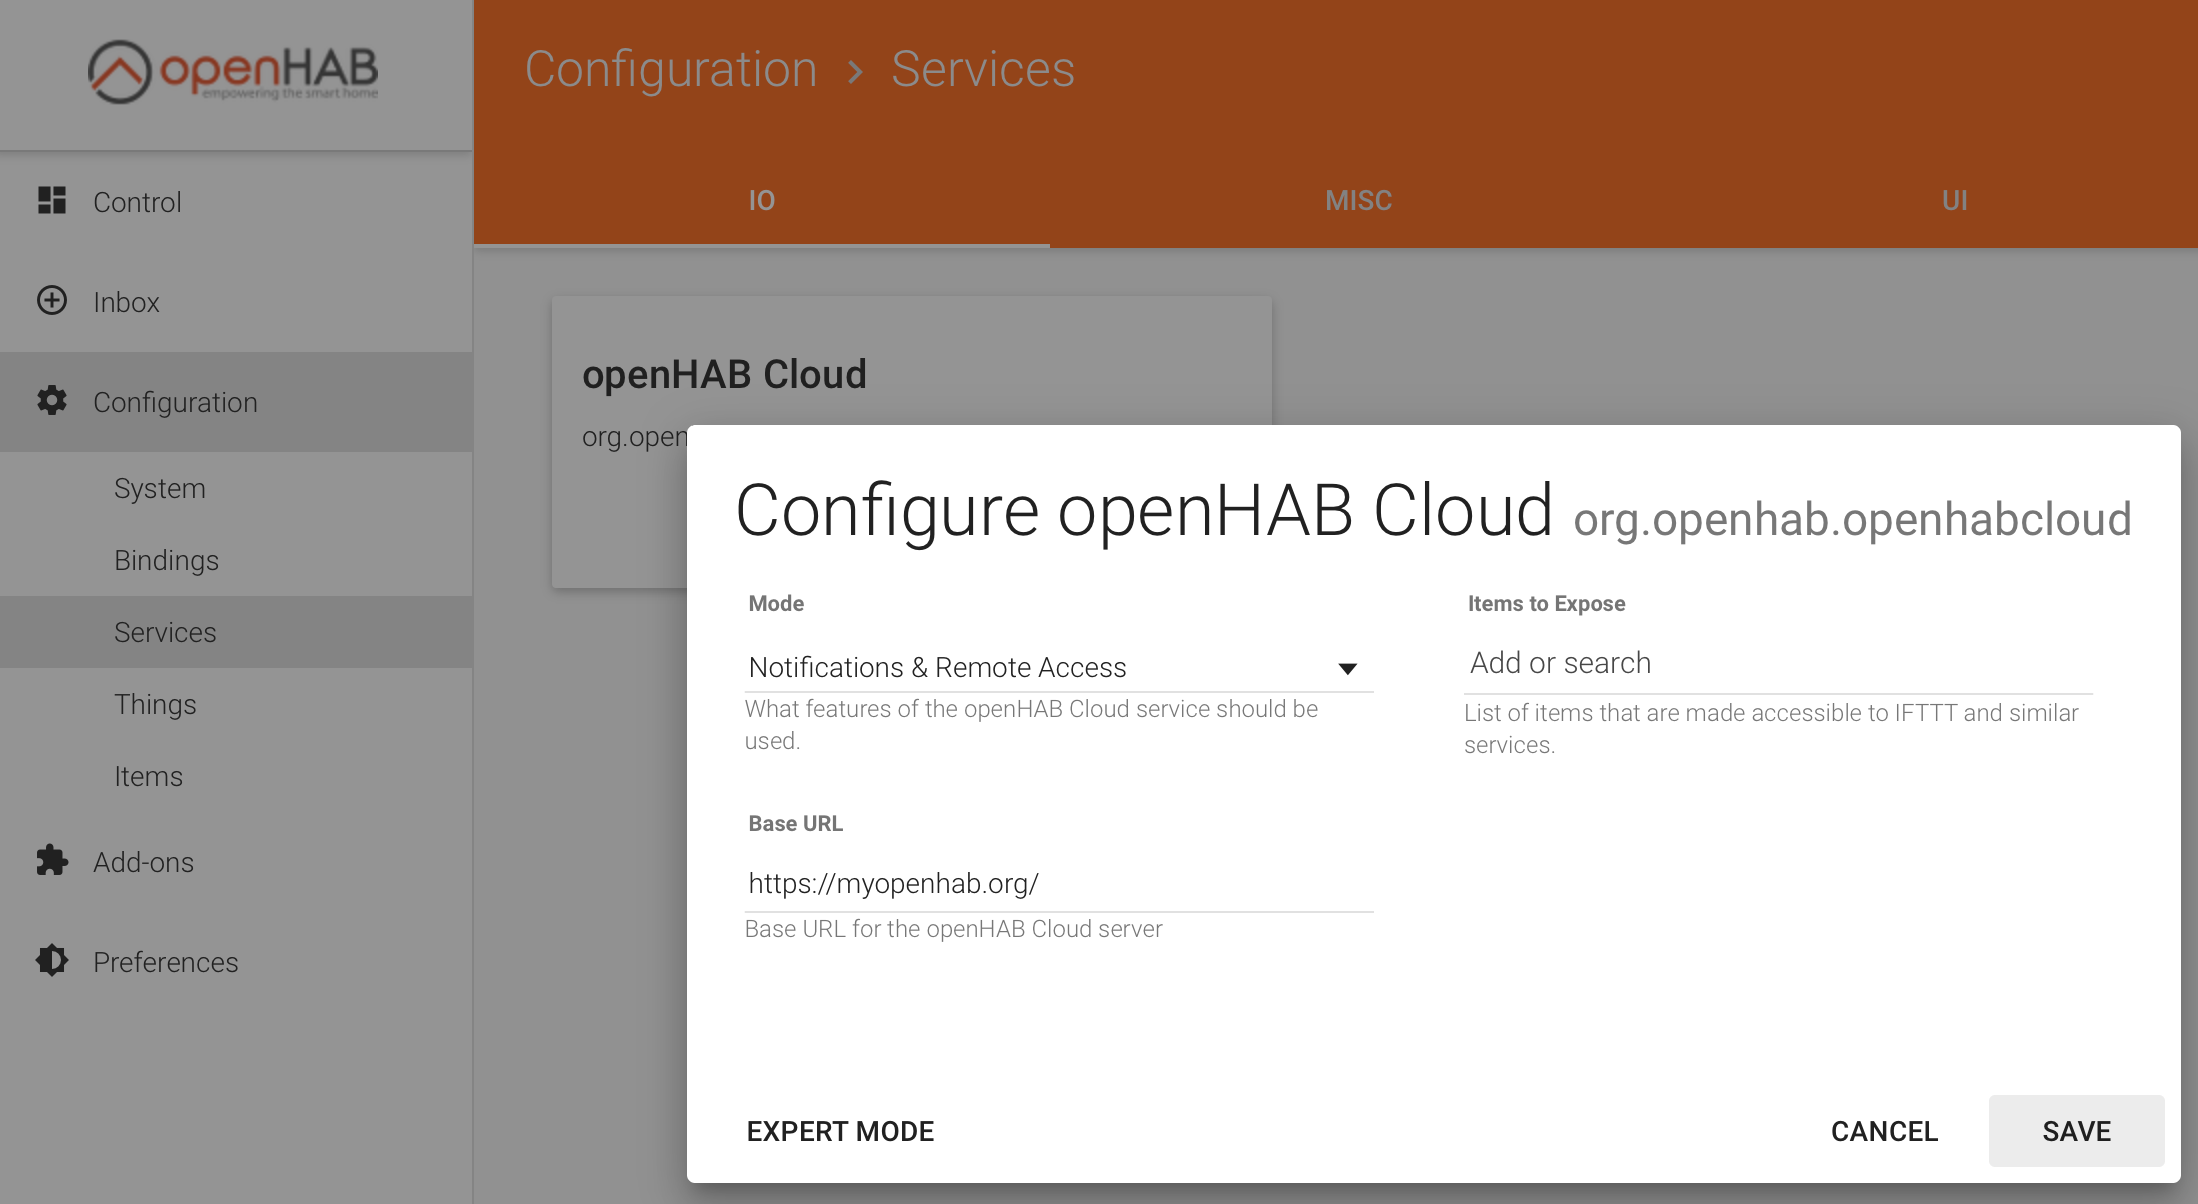
Task: Click the Preferences brightness icon
Action: pyautogui.click(x=52, y=961)
